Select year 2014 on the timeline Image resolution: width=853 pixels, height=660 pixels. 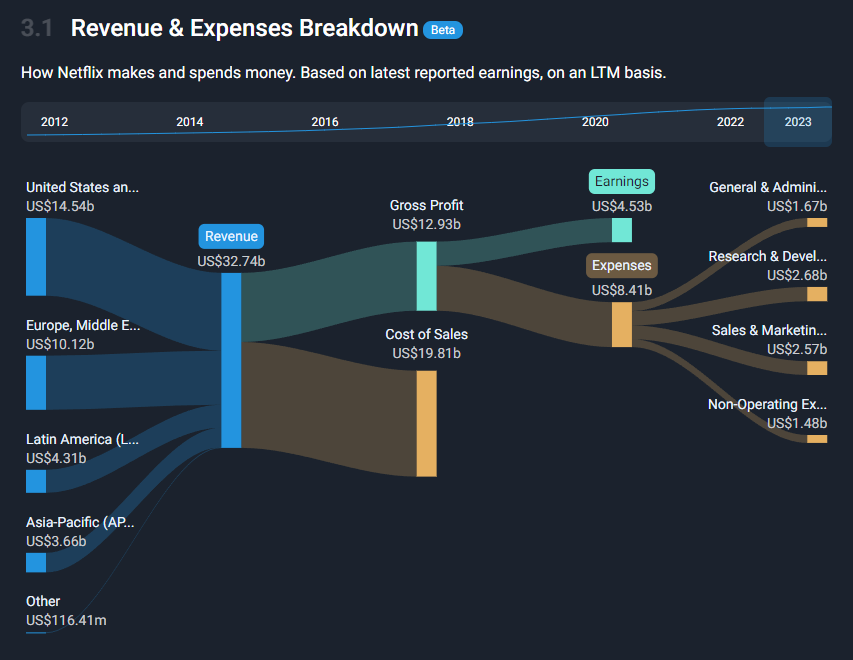click(189, 122)
